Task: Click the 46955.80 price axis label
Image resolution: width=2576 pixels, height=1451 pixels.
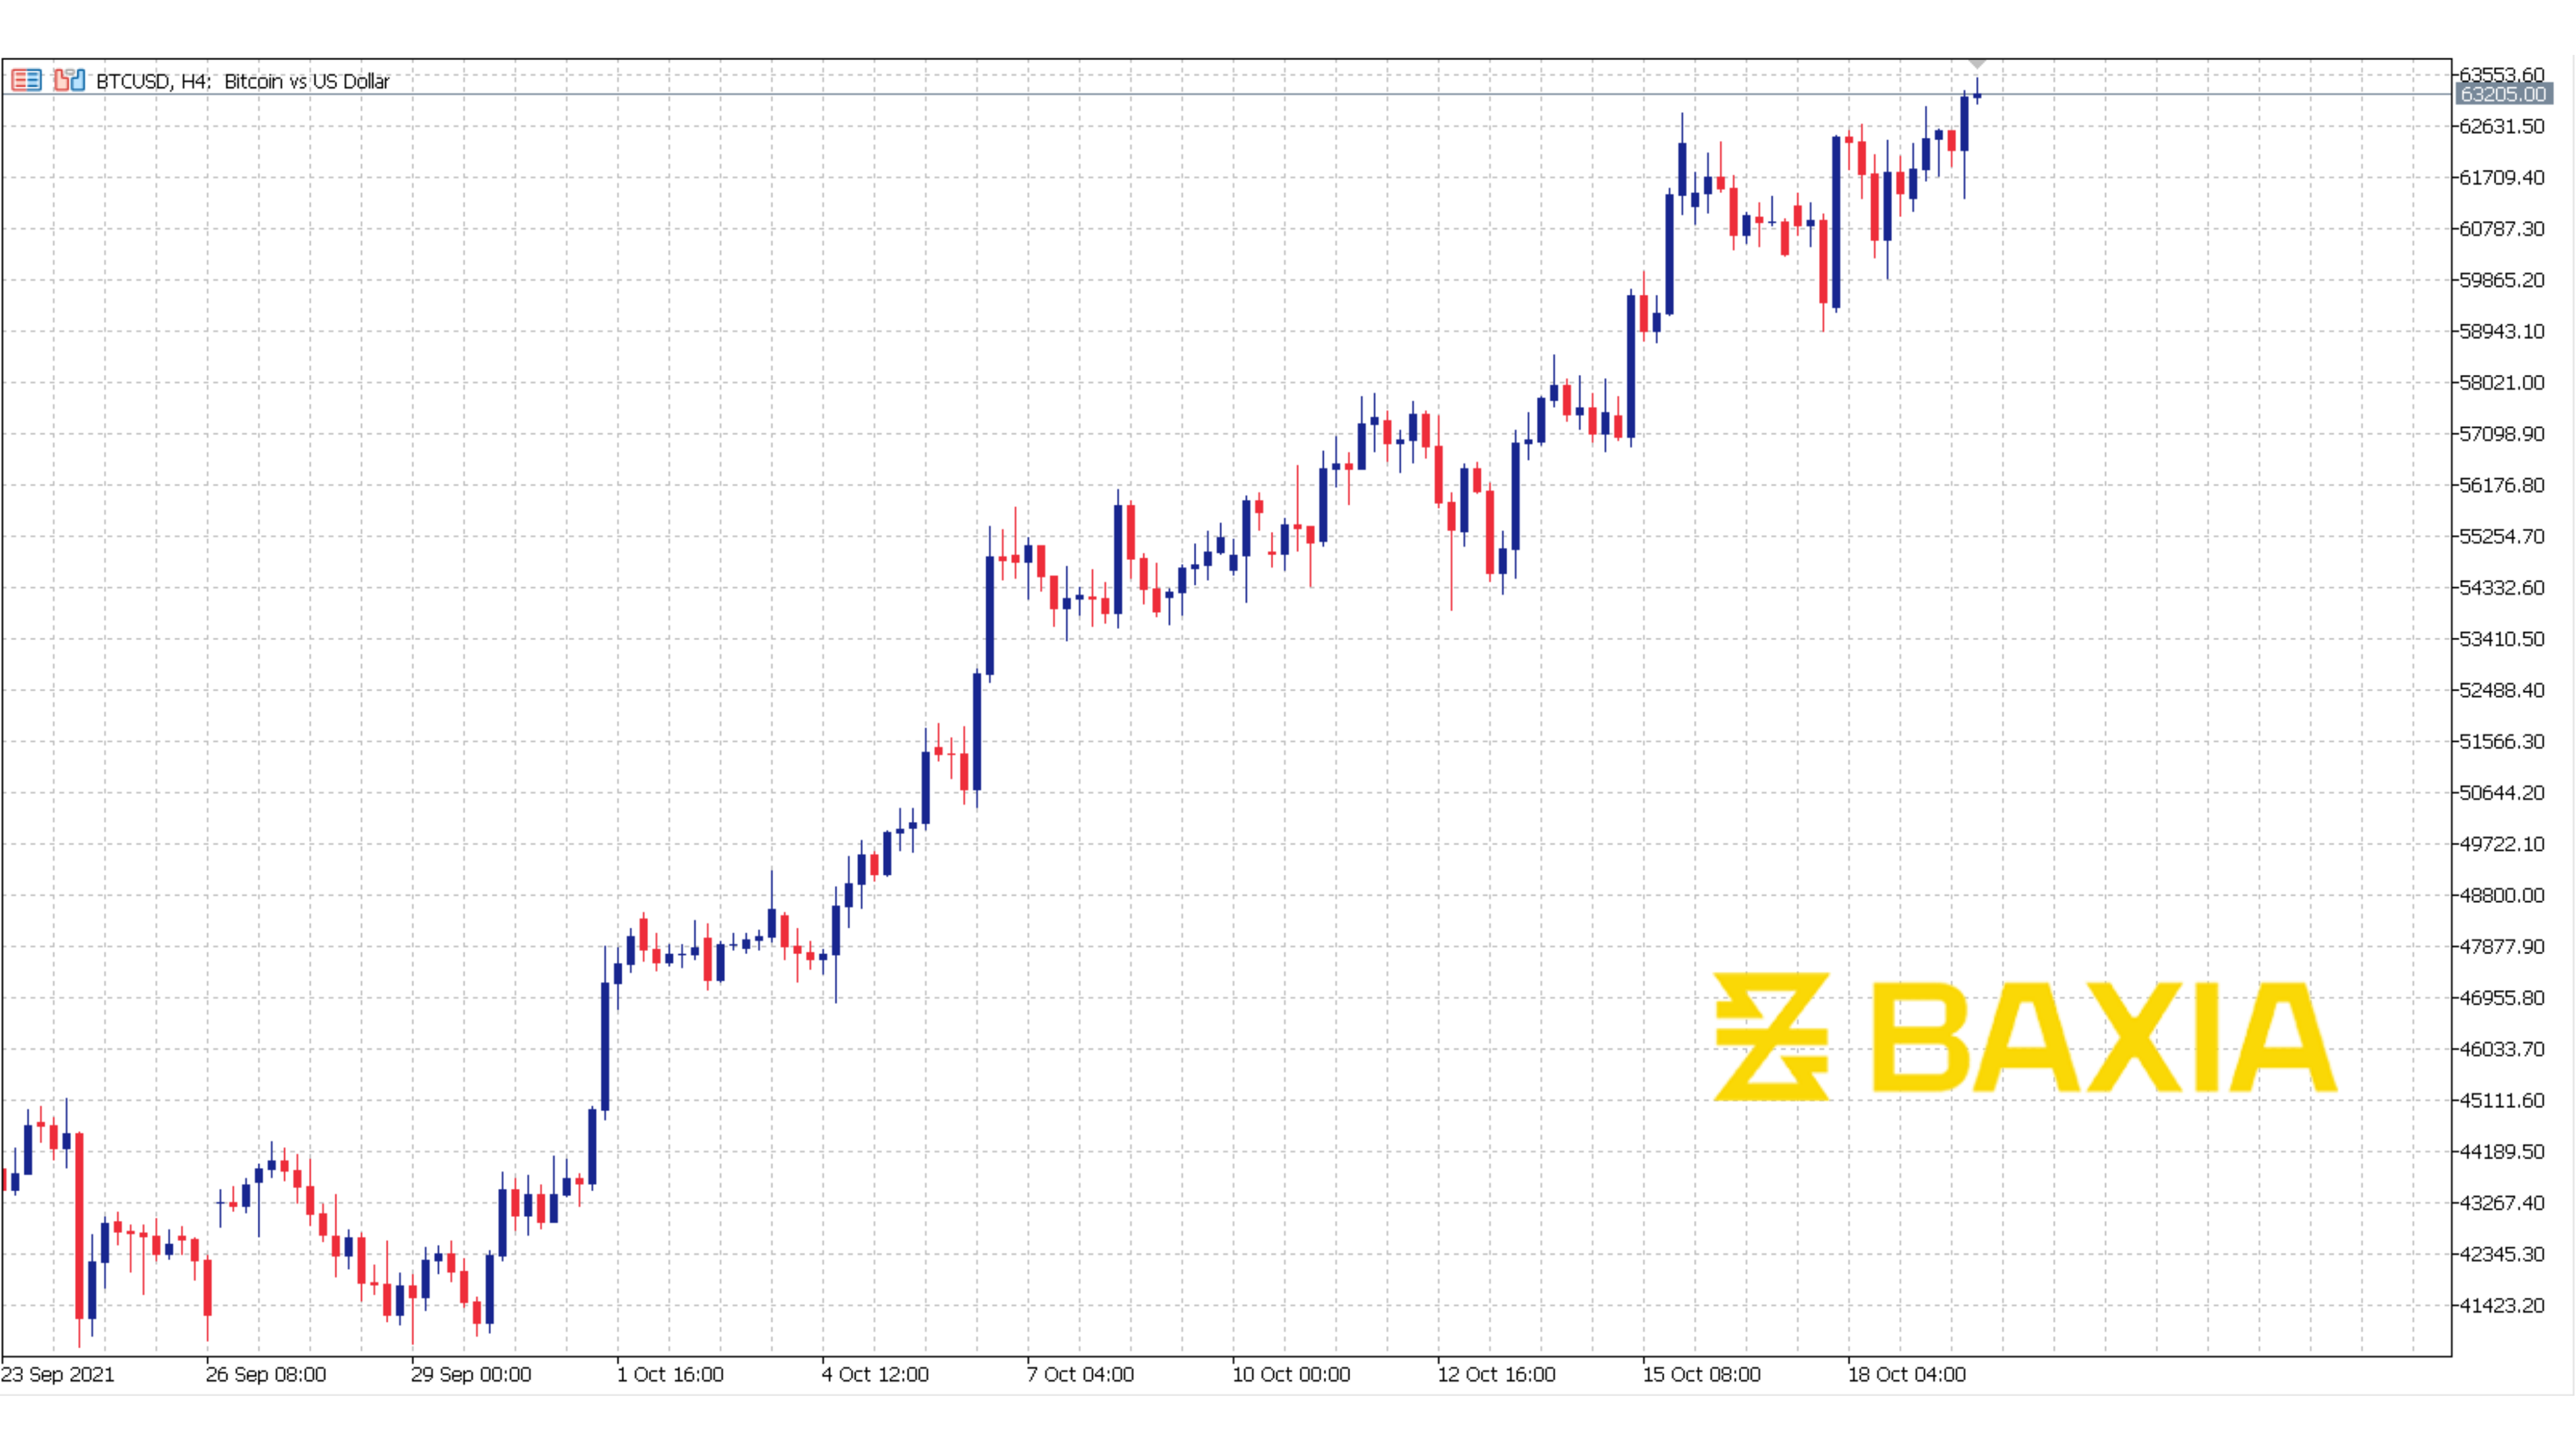Action: click(2502, 997)
